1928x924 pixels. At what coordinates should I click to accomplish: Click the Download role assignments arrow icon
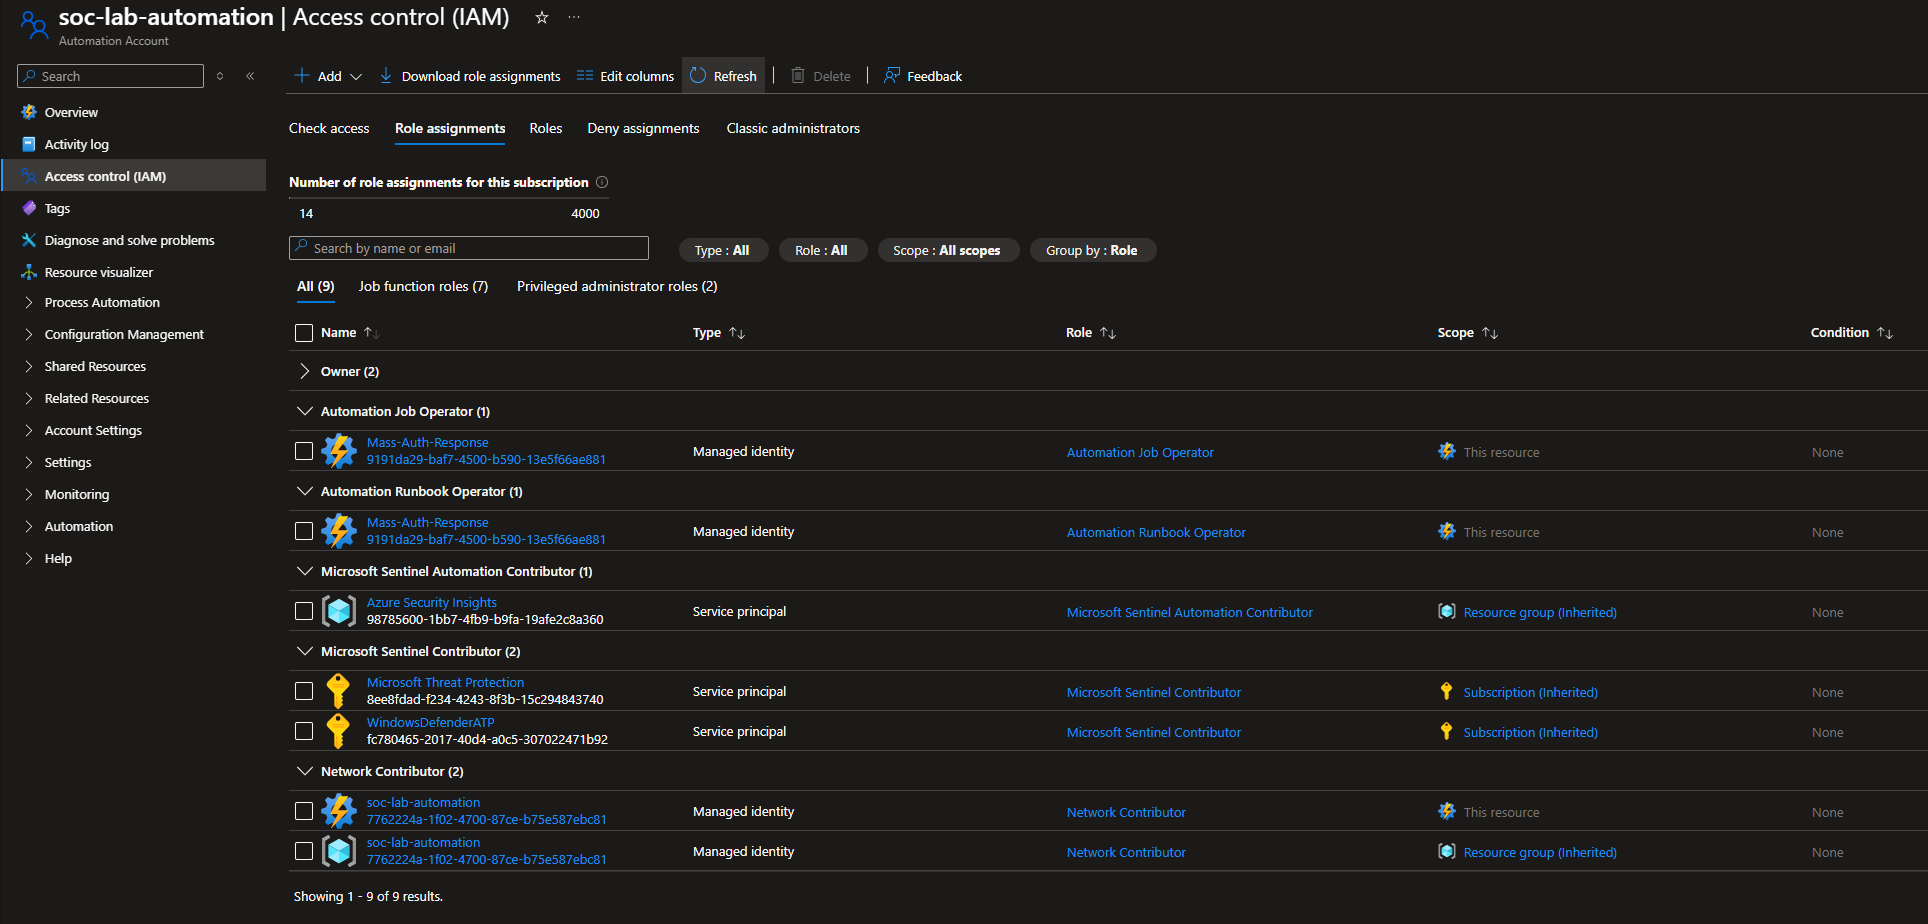click(386, 76)
